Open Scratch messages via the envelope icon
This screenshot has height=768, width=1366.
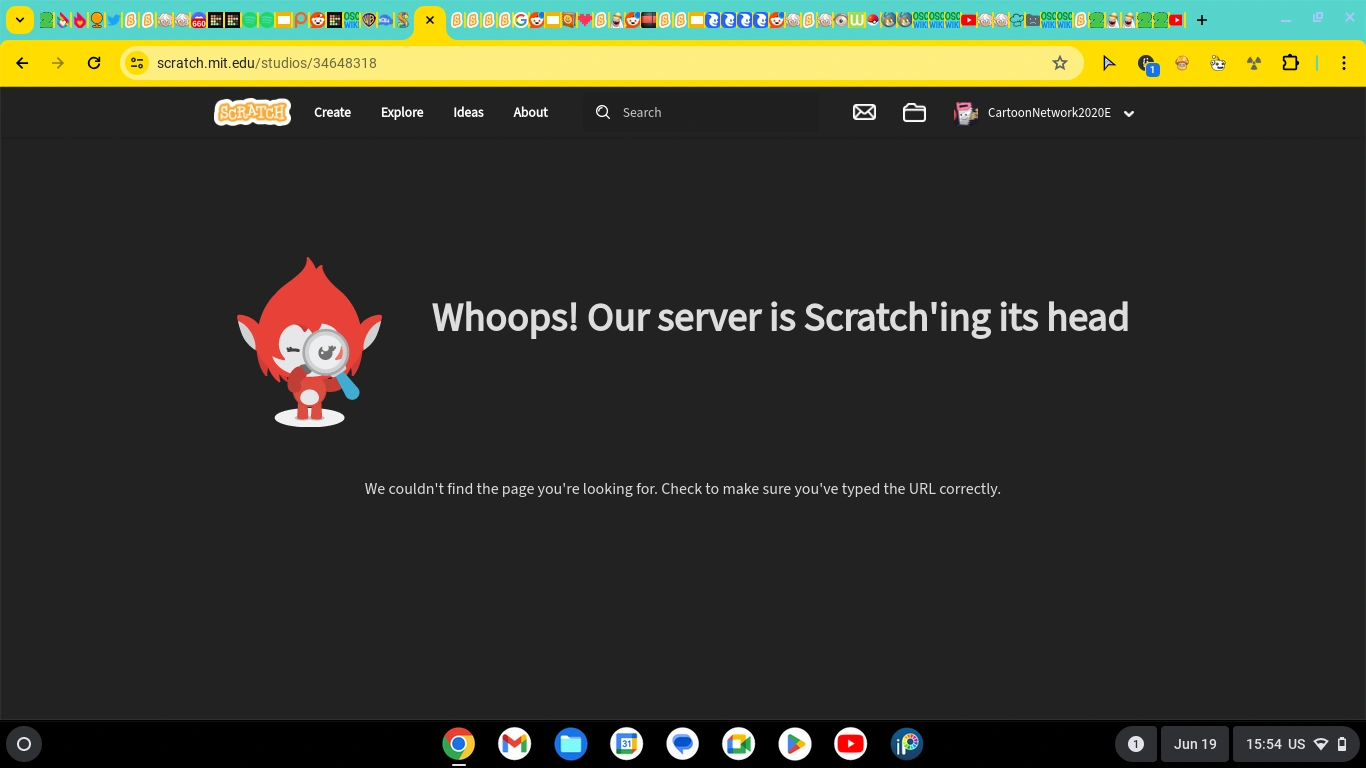click(863, 112)
